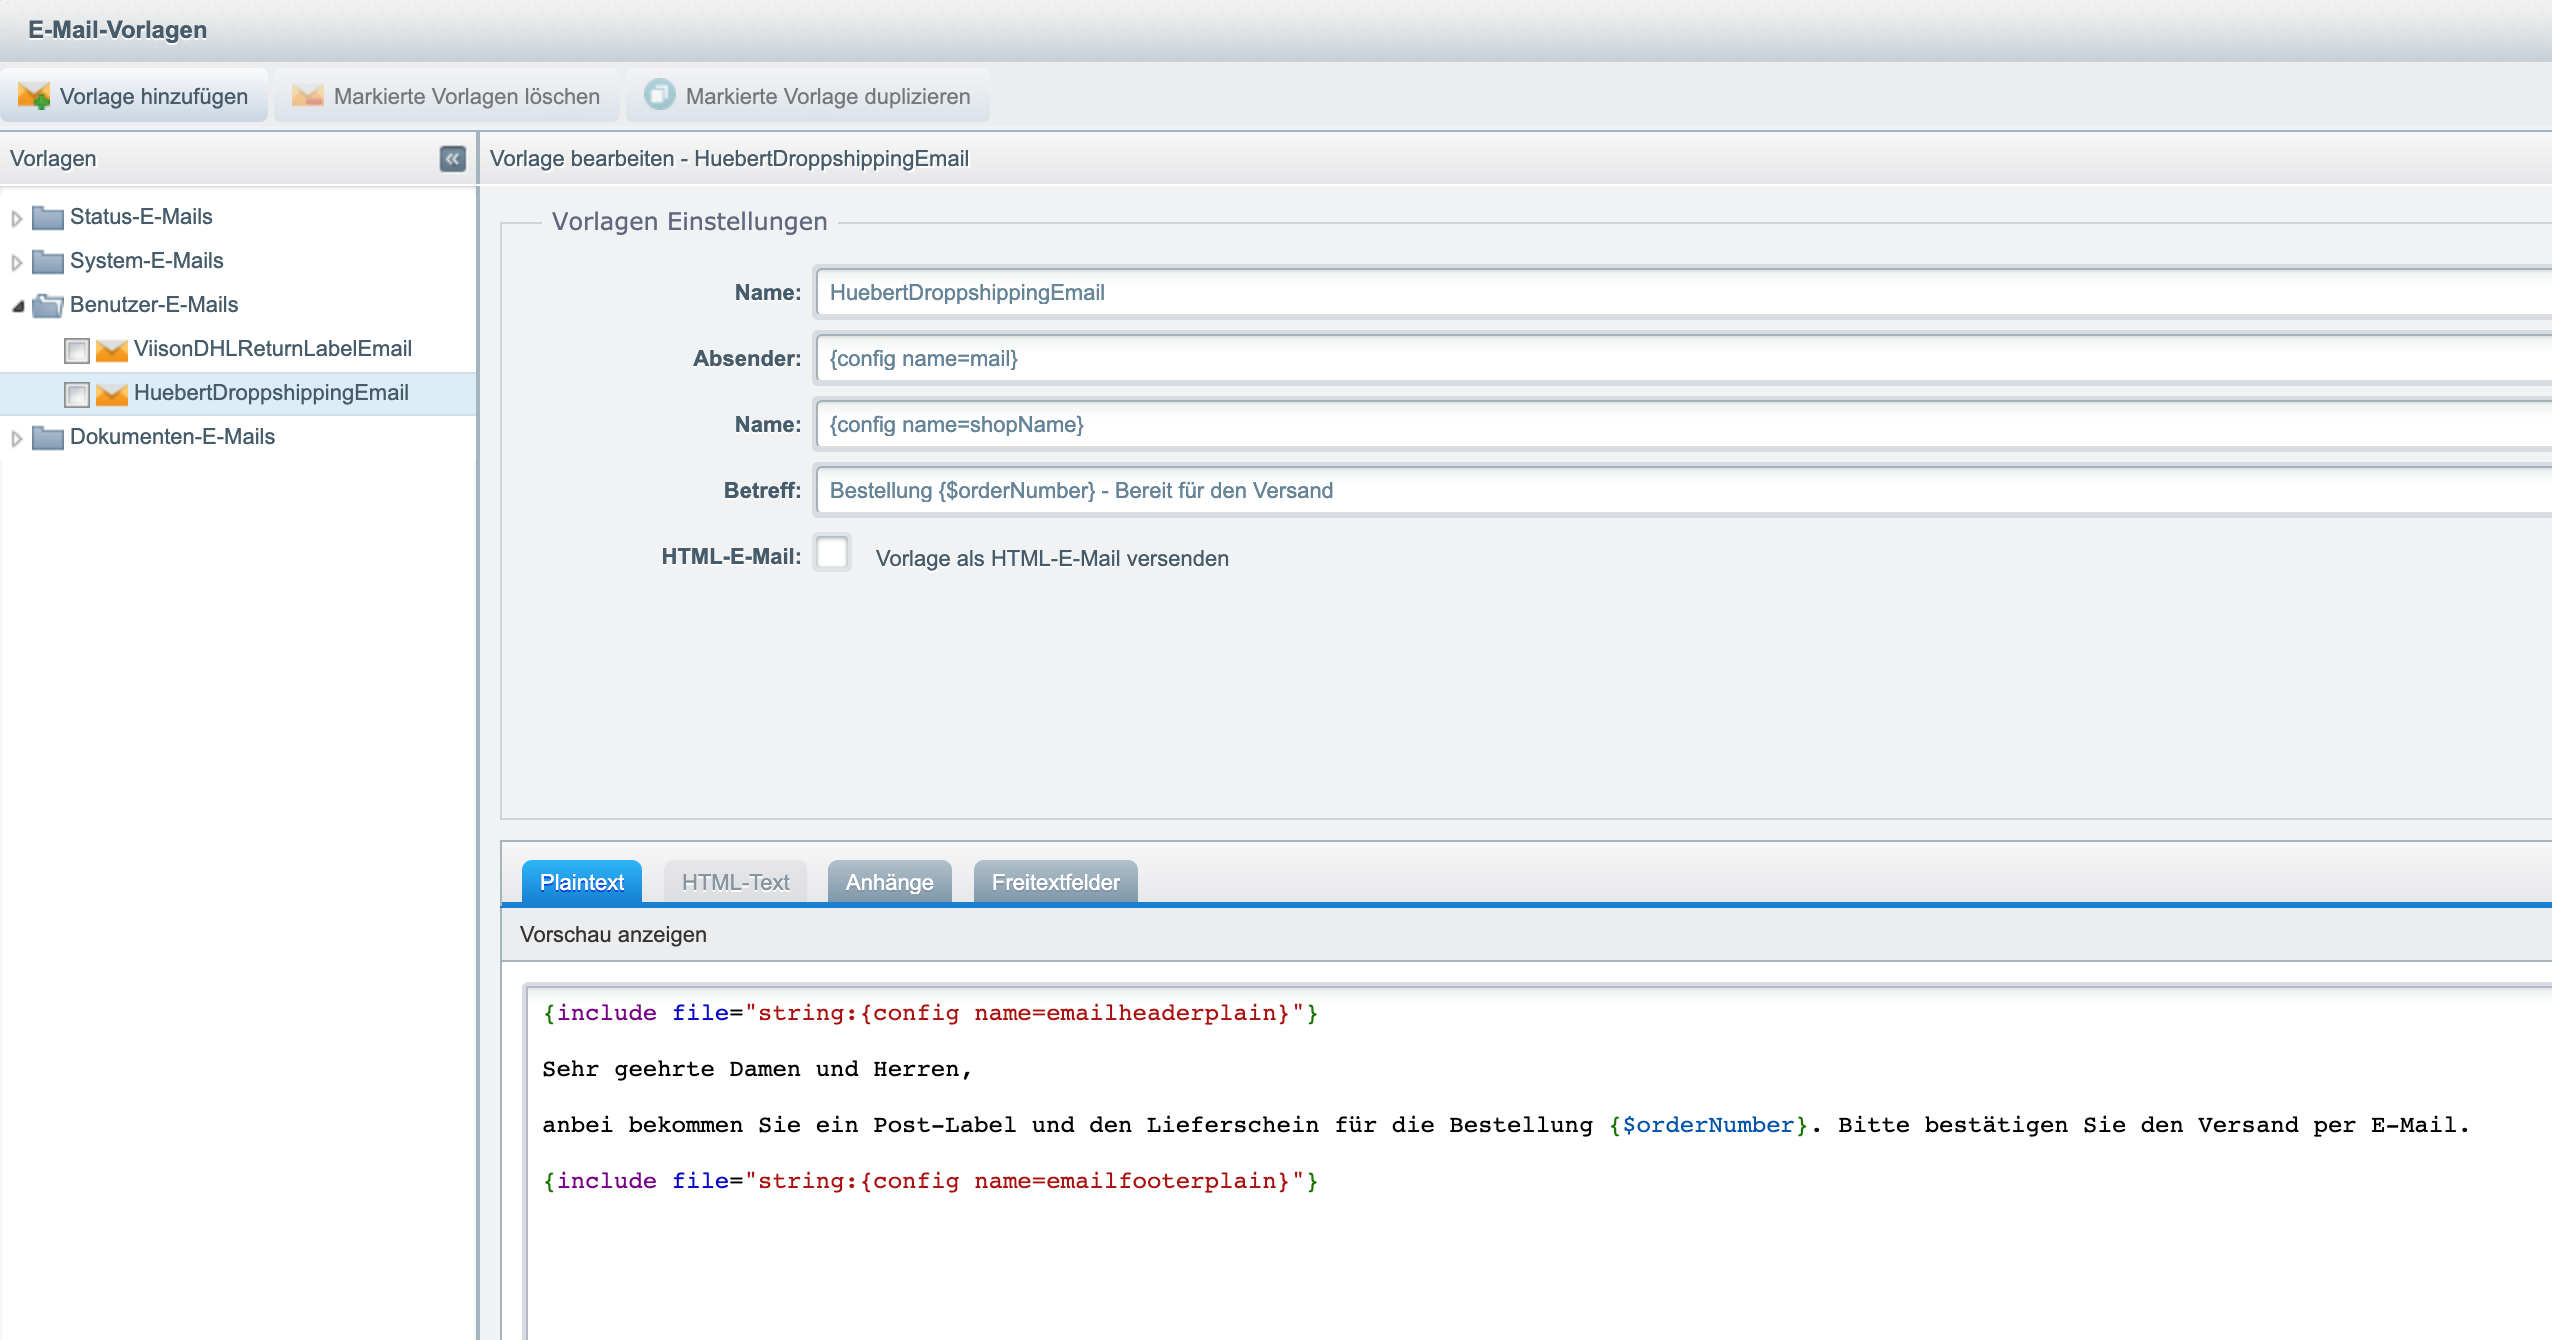Collapse the Vorlagen sidebar panel
Image resolution: width=2552 pixels, height=1340 pixels.
click(x=453, y=159)
